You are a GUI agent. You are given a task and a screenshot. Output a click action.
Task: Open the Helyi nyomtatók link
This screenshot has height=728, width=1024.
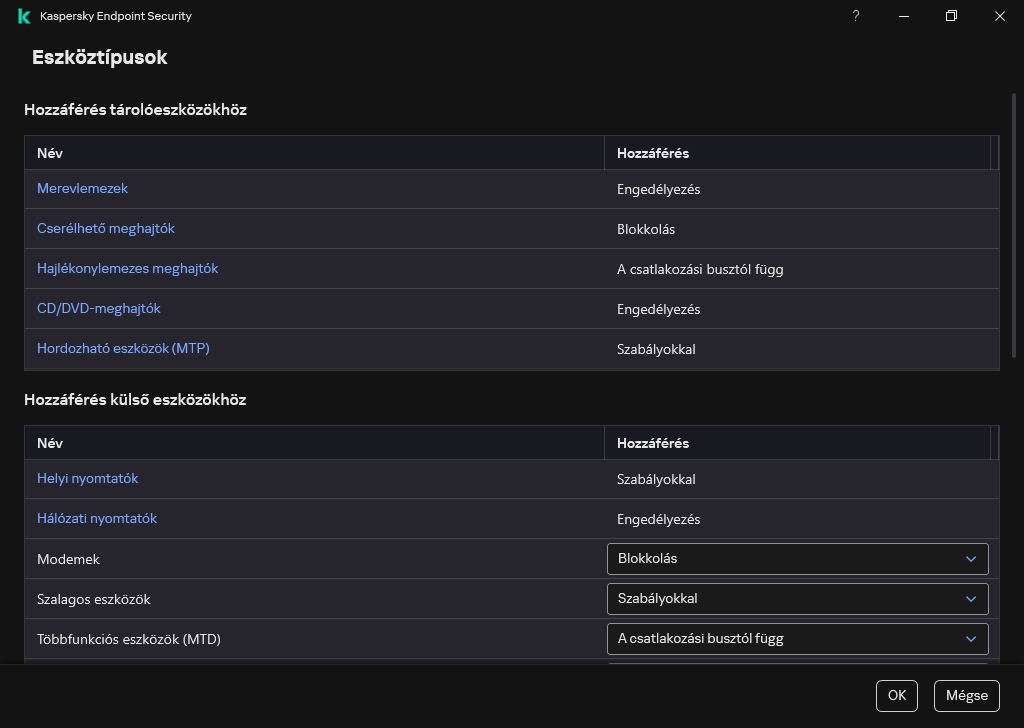pos(88,479)
